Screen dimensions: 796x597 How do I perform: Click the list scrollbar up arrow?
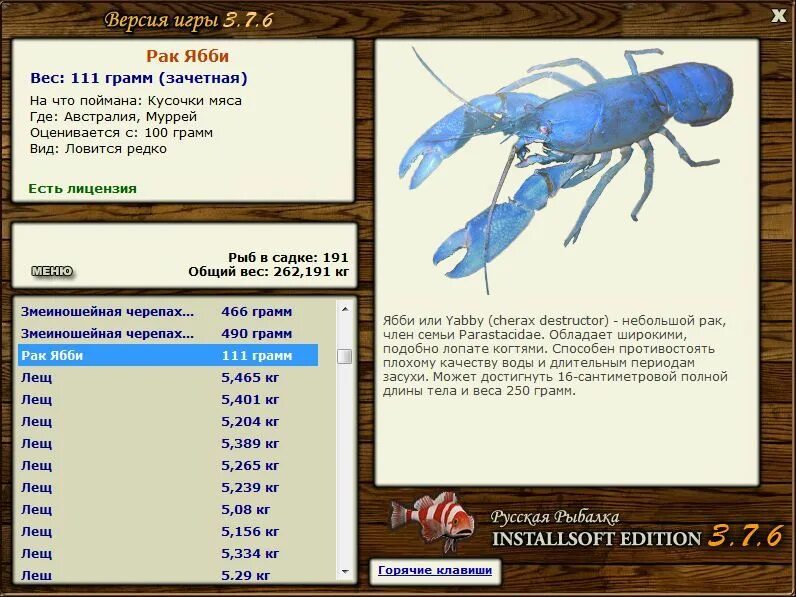click(x=345, y=309)
